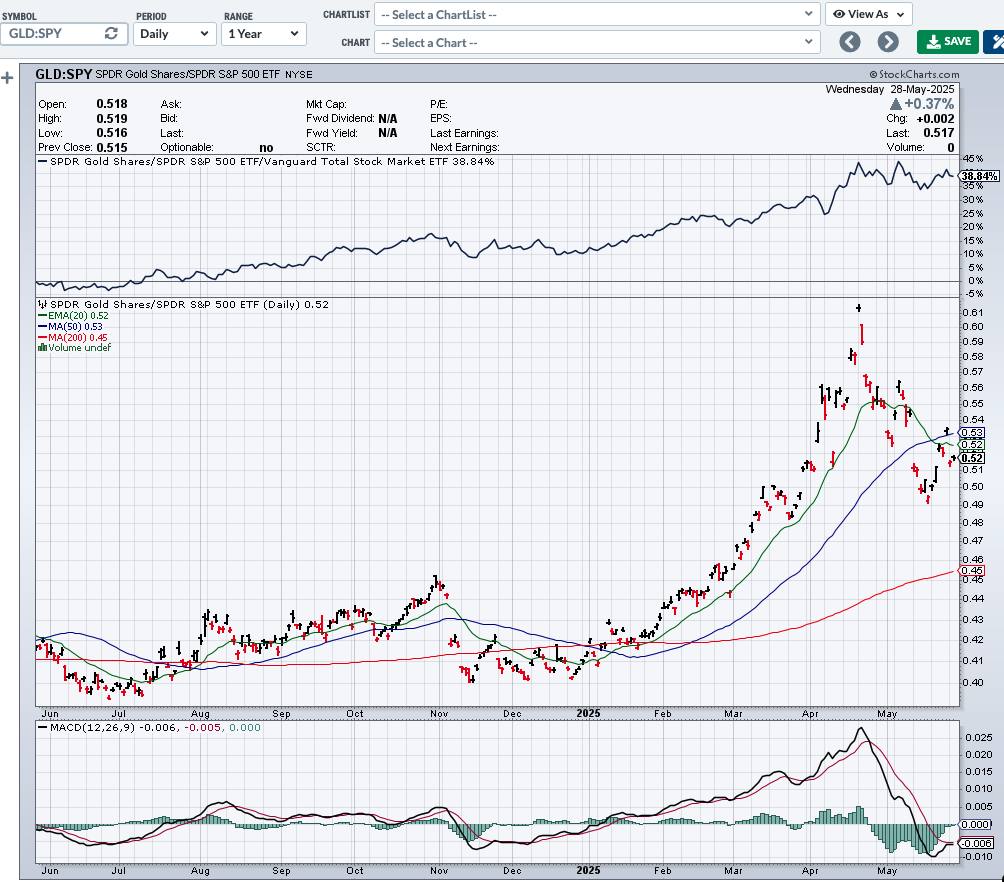Click the EMA(20) 0.52 legend entry
The width and height of the screenshot is (1004, 882).
pos(73,315)
